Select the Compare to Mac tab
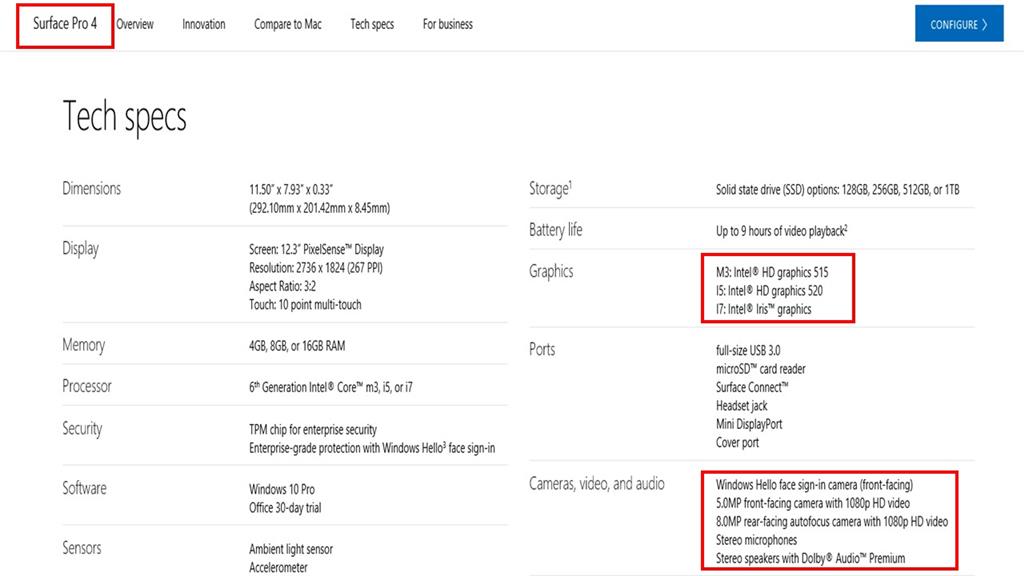 coord(287,24)
